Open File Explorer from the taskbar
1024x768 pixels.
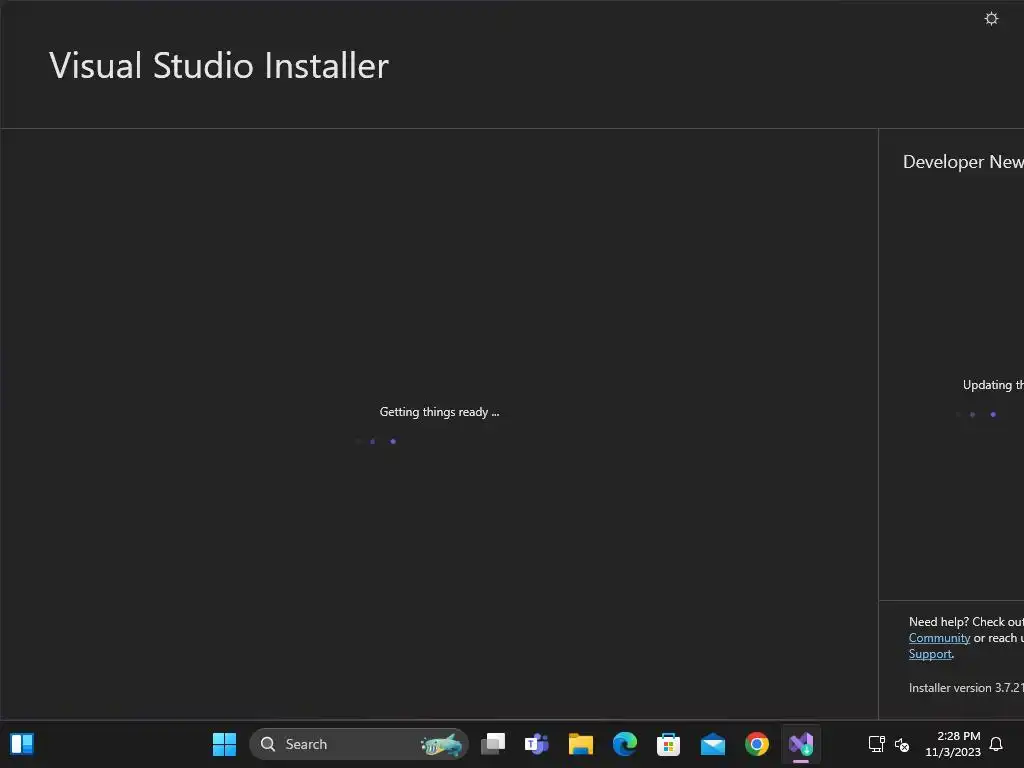581,744
